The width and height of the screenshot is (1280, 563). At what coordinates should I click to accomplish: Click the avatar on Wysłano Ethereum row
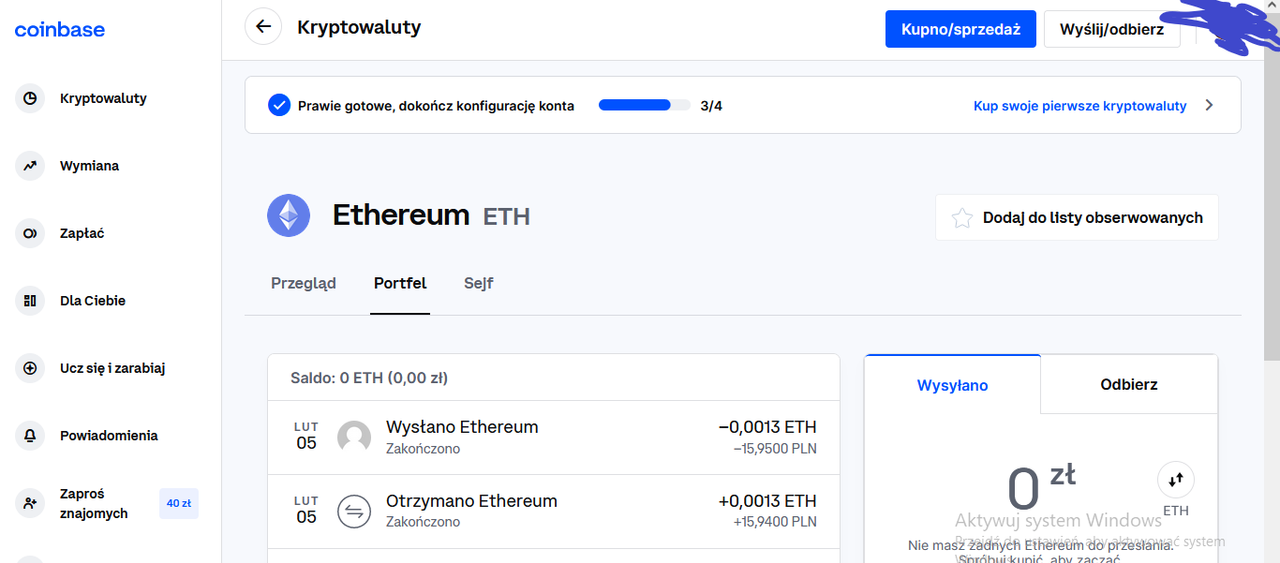coord(354,437)
